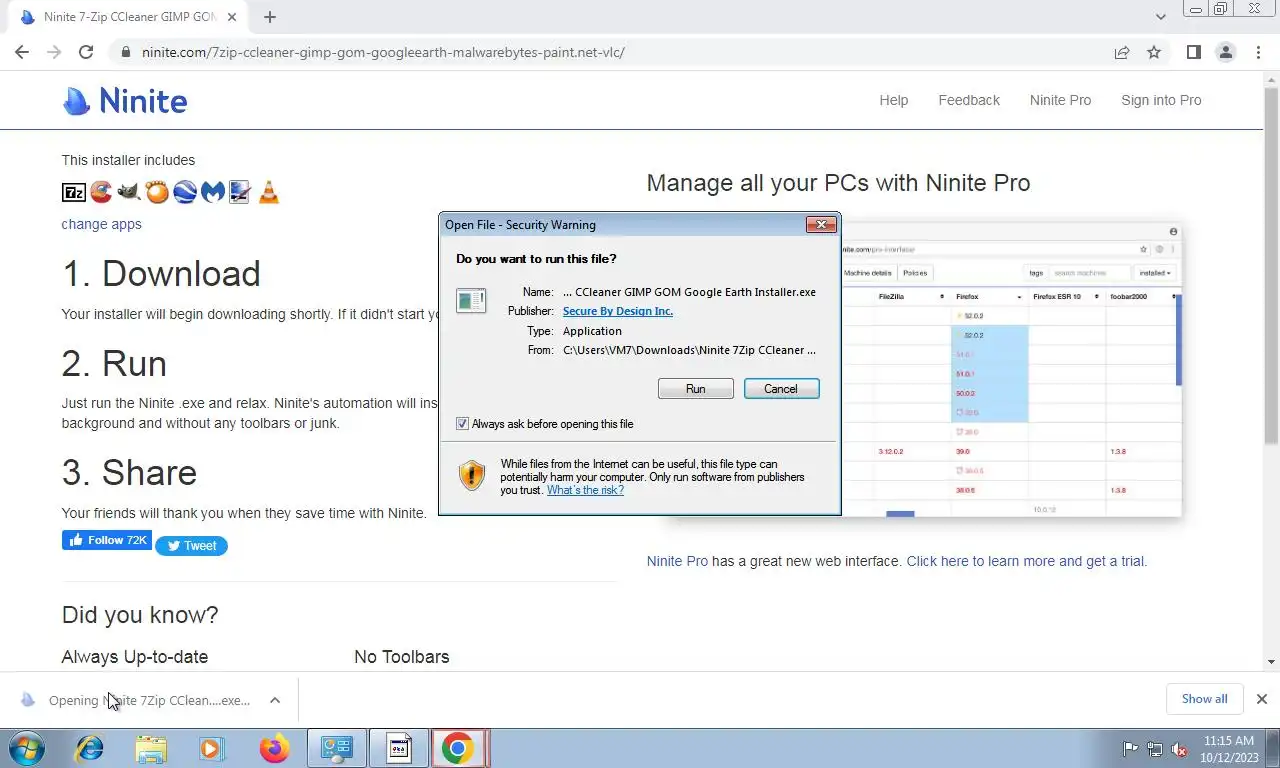
Task: Click Show all downloads
Action: [x=1204, y=699]
